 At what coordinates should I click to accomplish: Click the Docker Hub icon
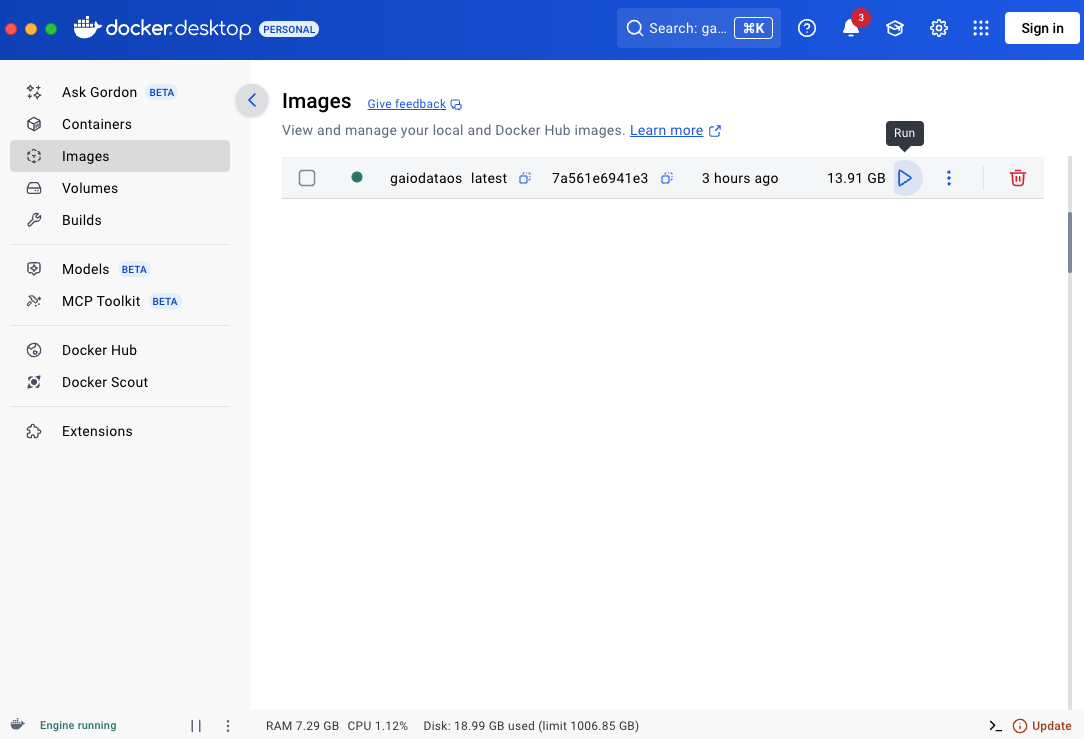pos(34,350)
